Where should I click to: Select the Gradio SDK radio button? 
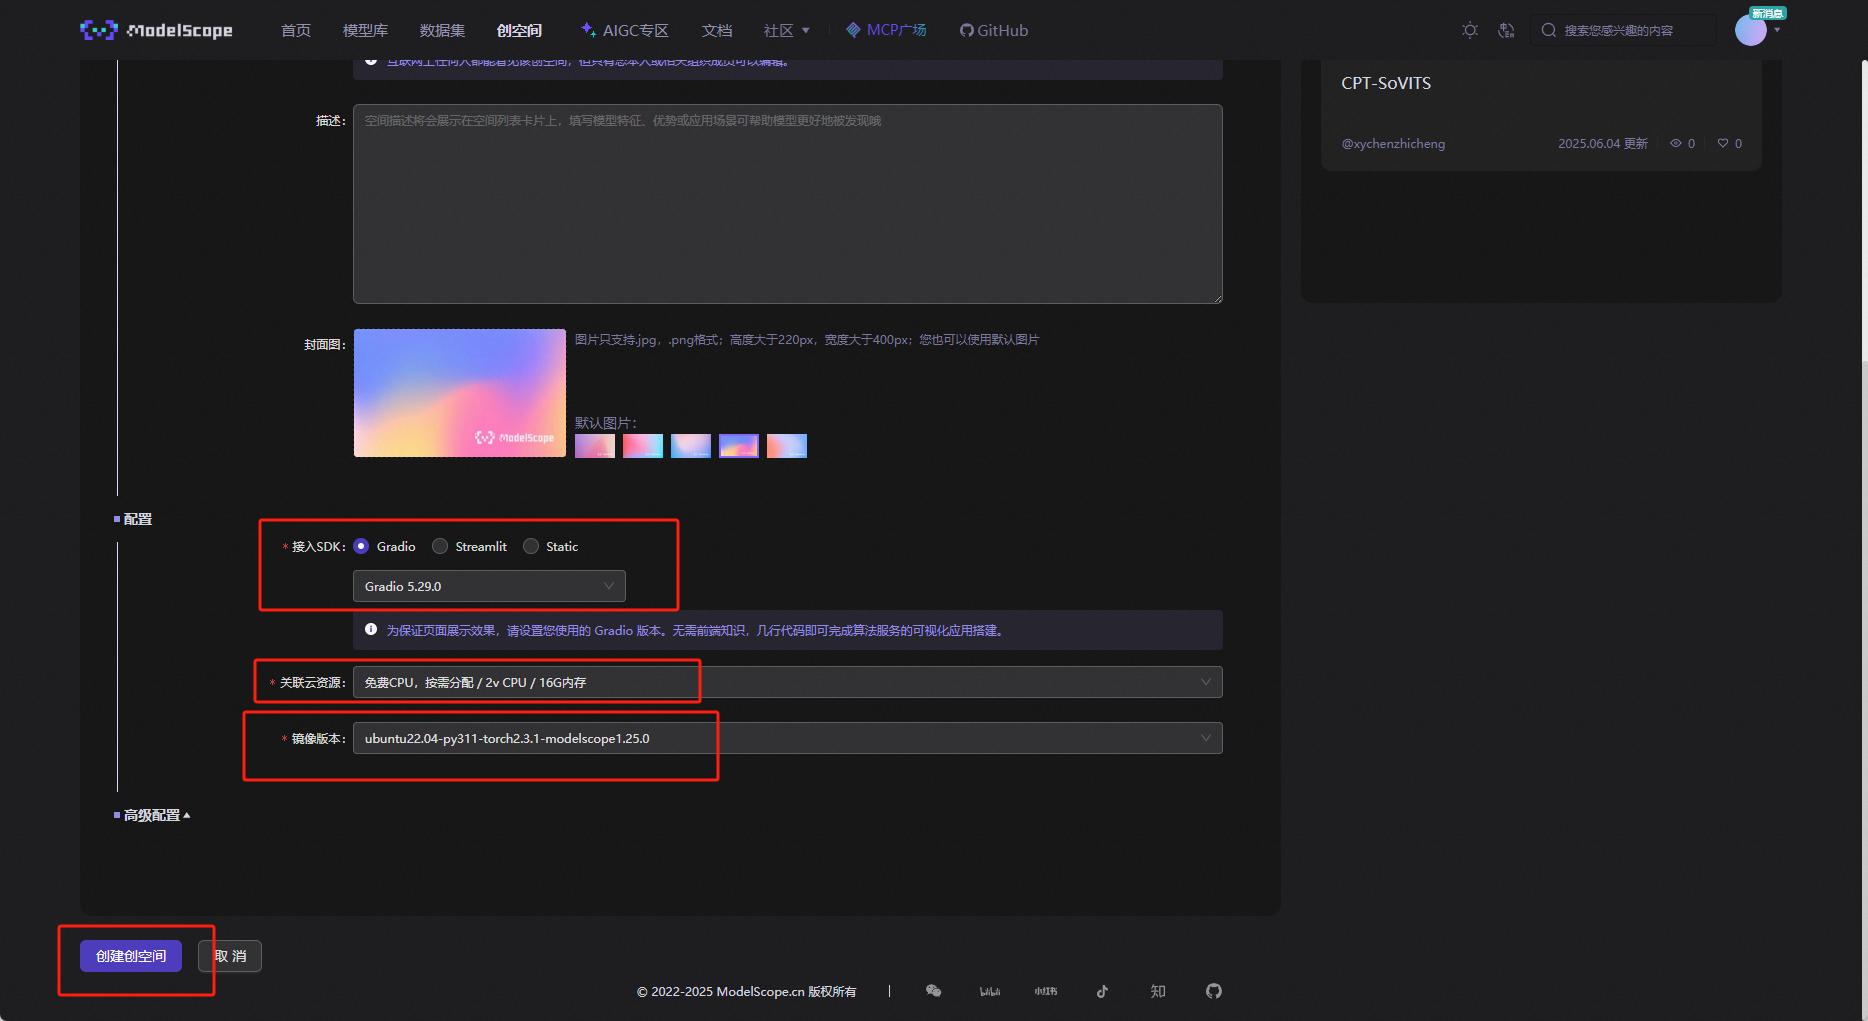tap(361, 546)
